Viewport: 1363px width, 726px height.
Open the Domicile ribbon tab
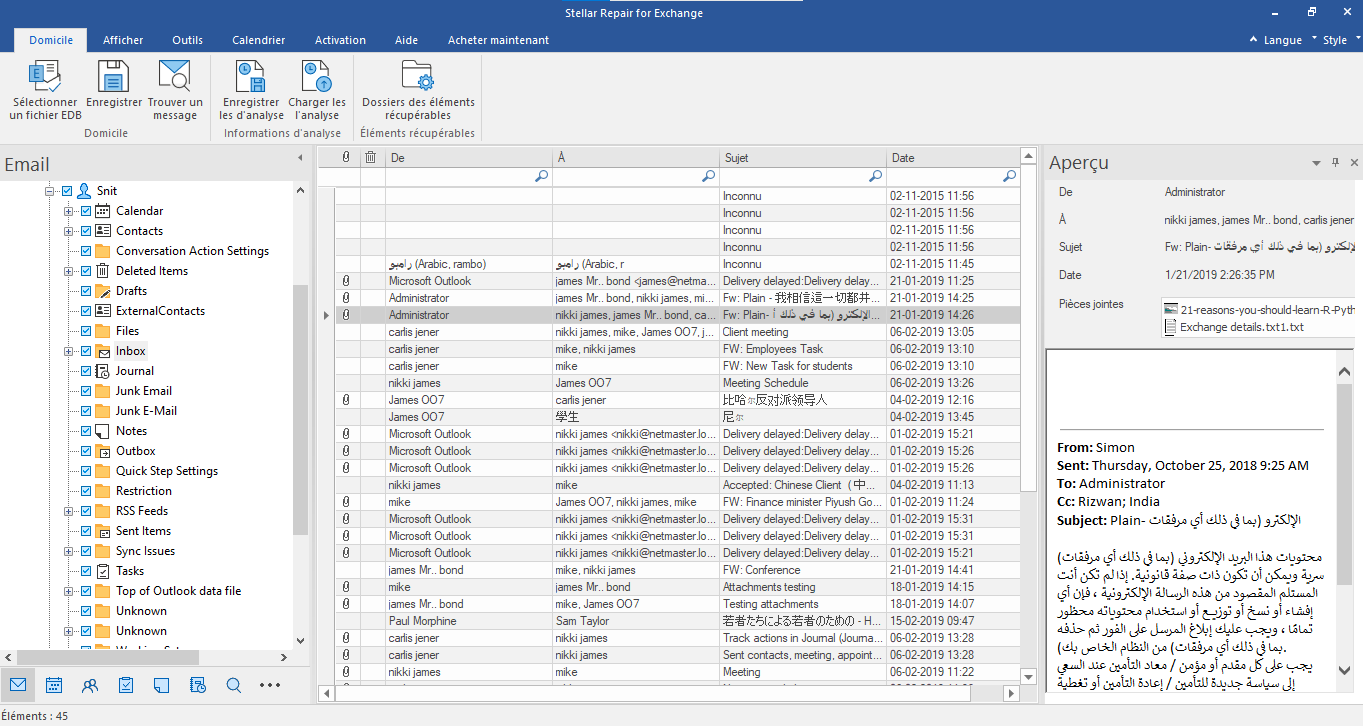point(51,40)
